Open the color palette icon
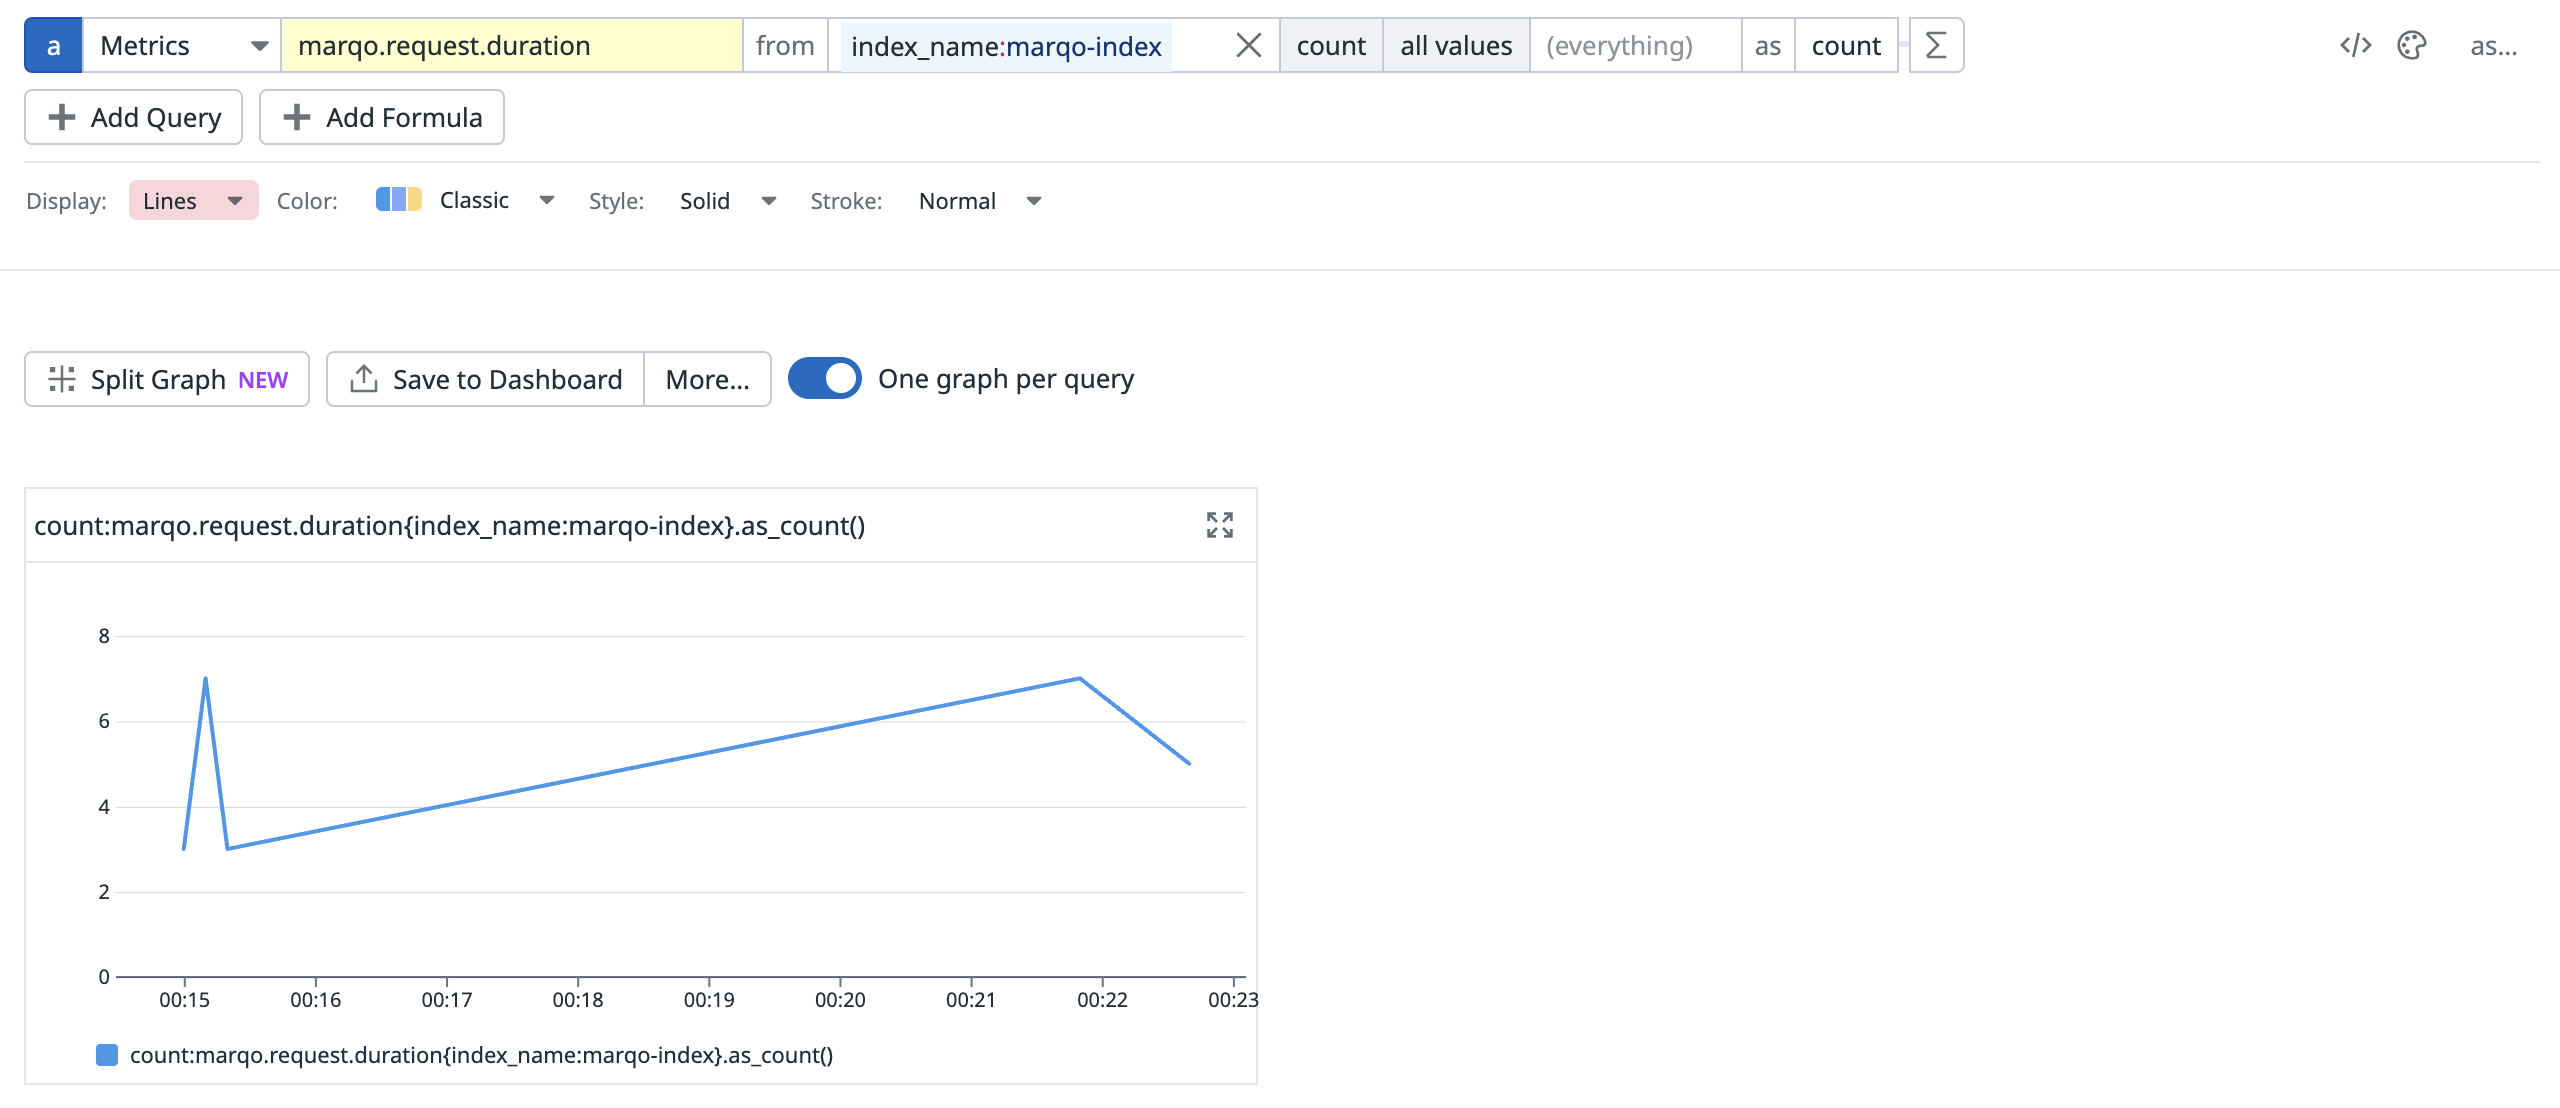The image size is (2560, 1108). 2411,45
